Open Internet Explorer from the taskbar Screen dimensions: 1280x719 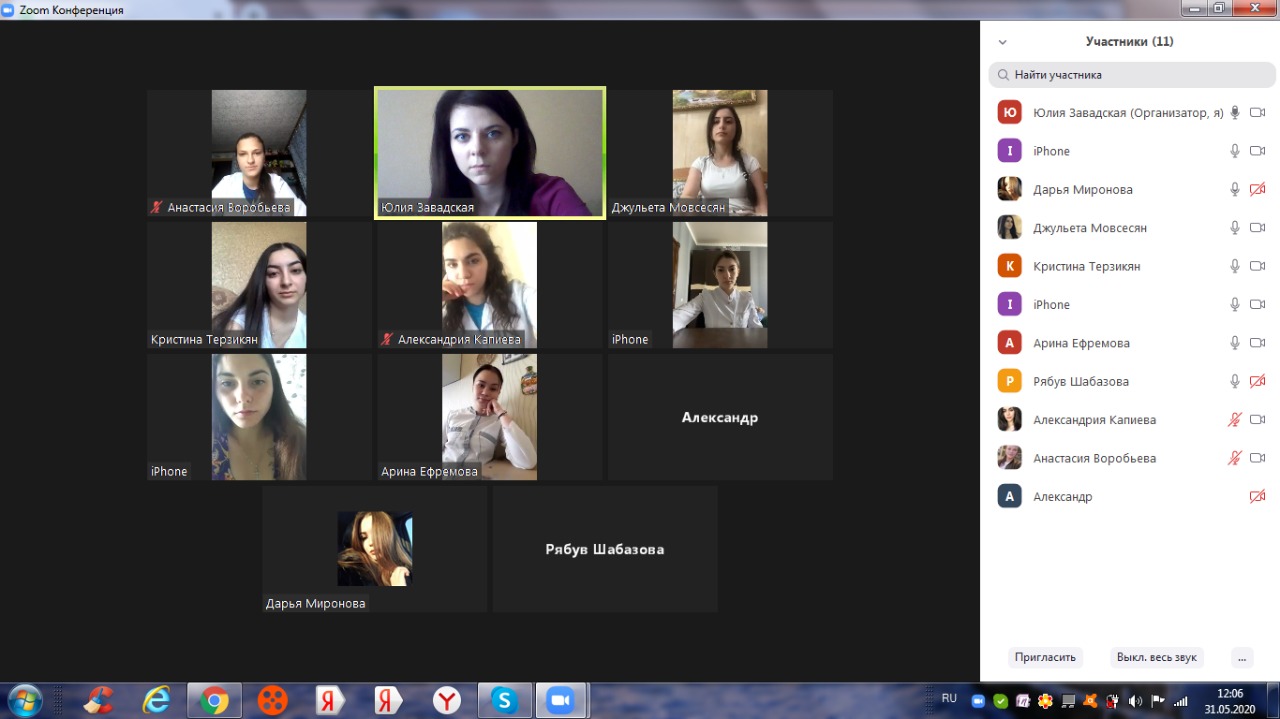(156, 700)
